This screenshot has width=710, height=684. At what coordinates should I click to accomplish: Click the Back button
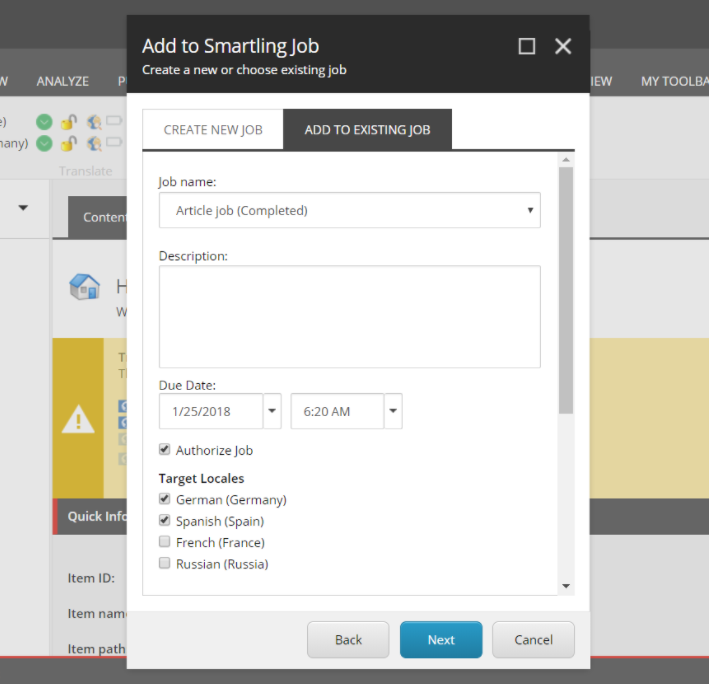348,640
